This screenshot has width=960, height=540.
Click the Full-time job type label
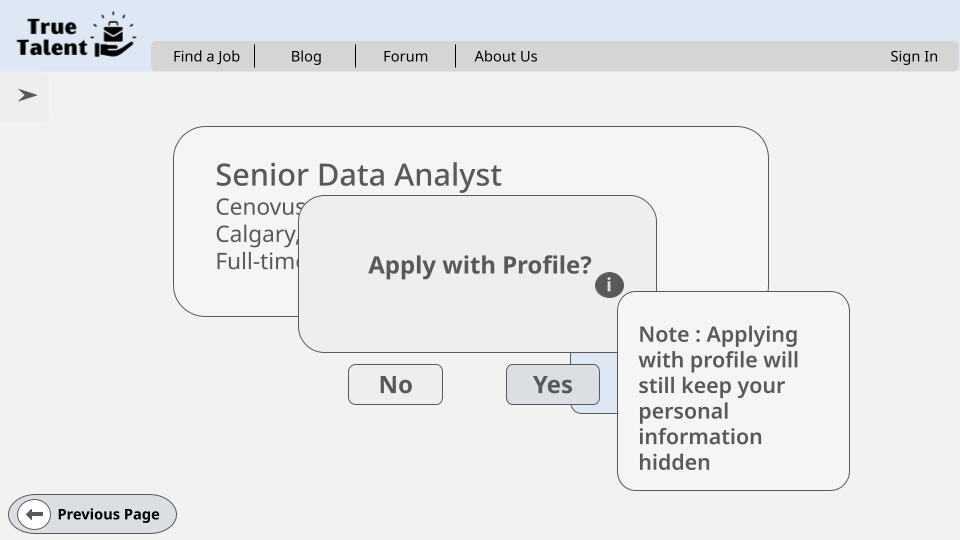(x=258, y=261)
